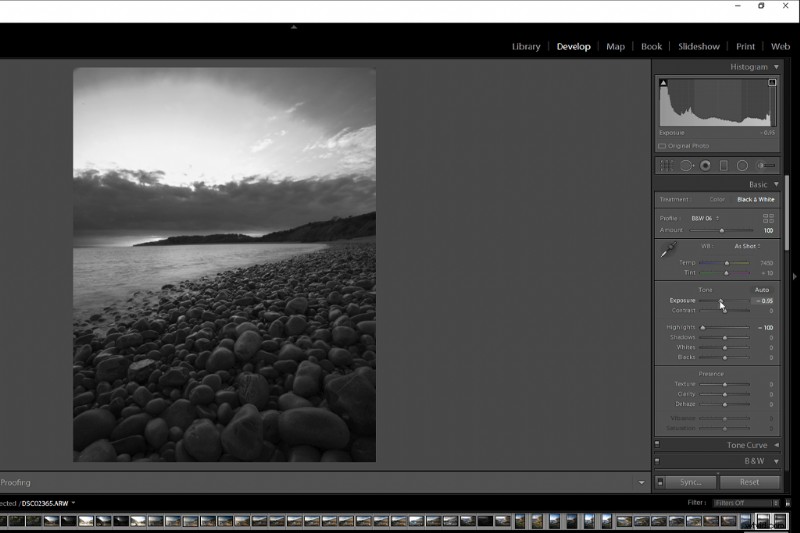Image resolution: width=800 pixels, height=533 pixels.
Task: Open White Balance As Shot dropdown
Action: click(747, 246)
